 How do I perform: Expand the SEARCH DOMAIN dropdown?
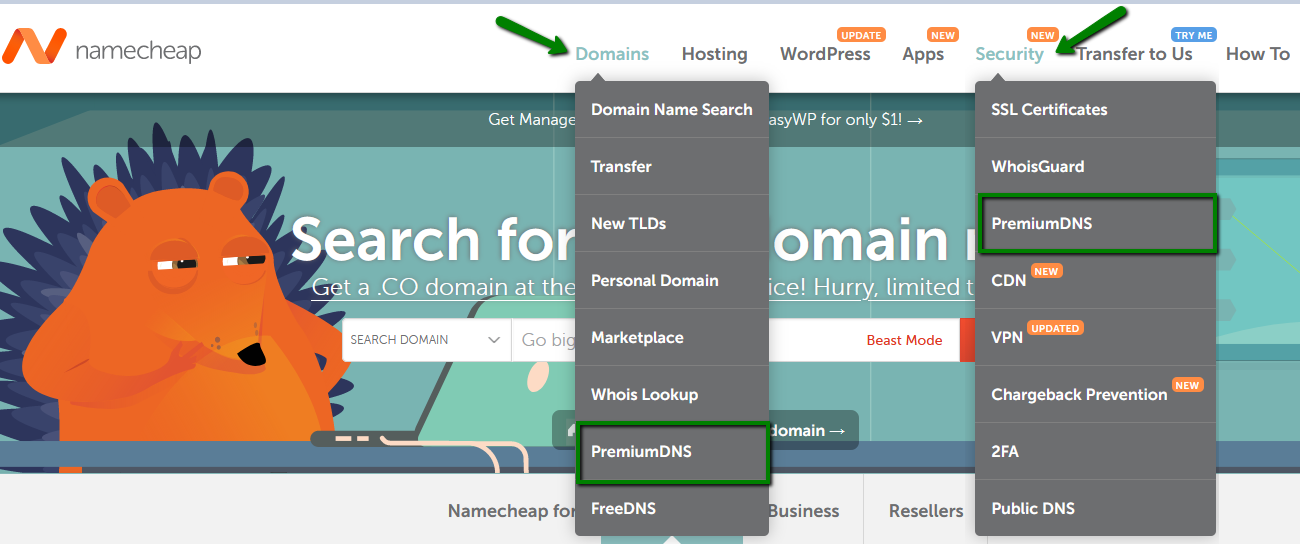click(426, 340)
